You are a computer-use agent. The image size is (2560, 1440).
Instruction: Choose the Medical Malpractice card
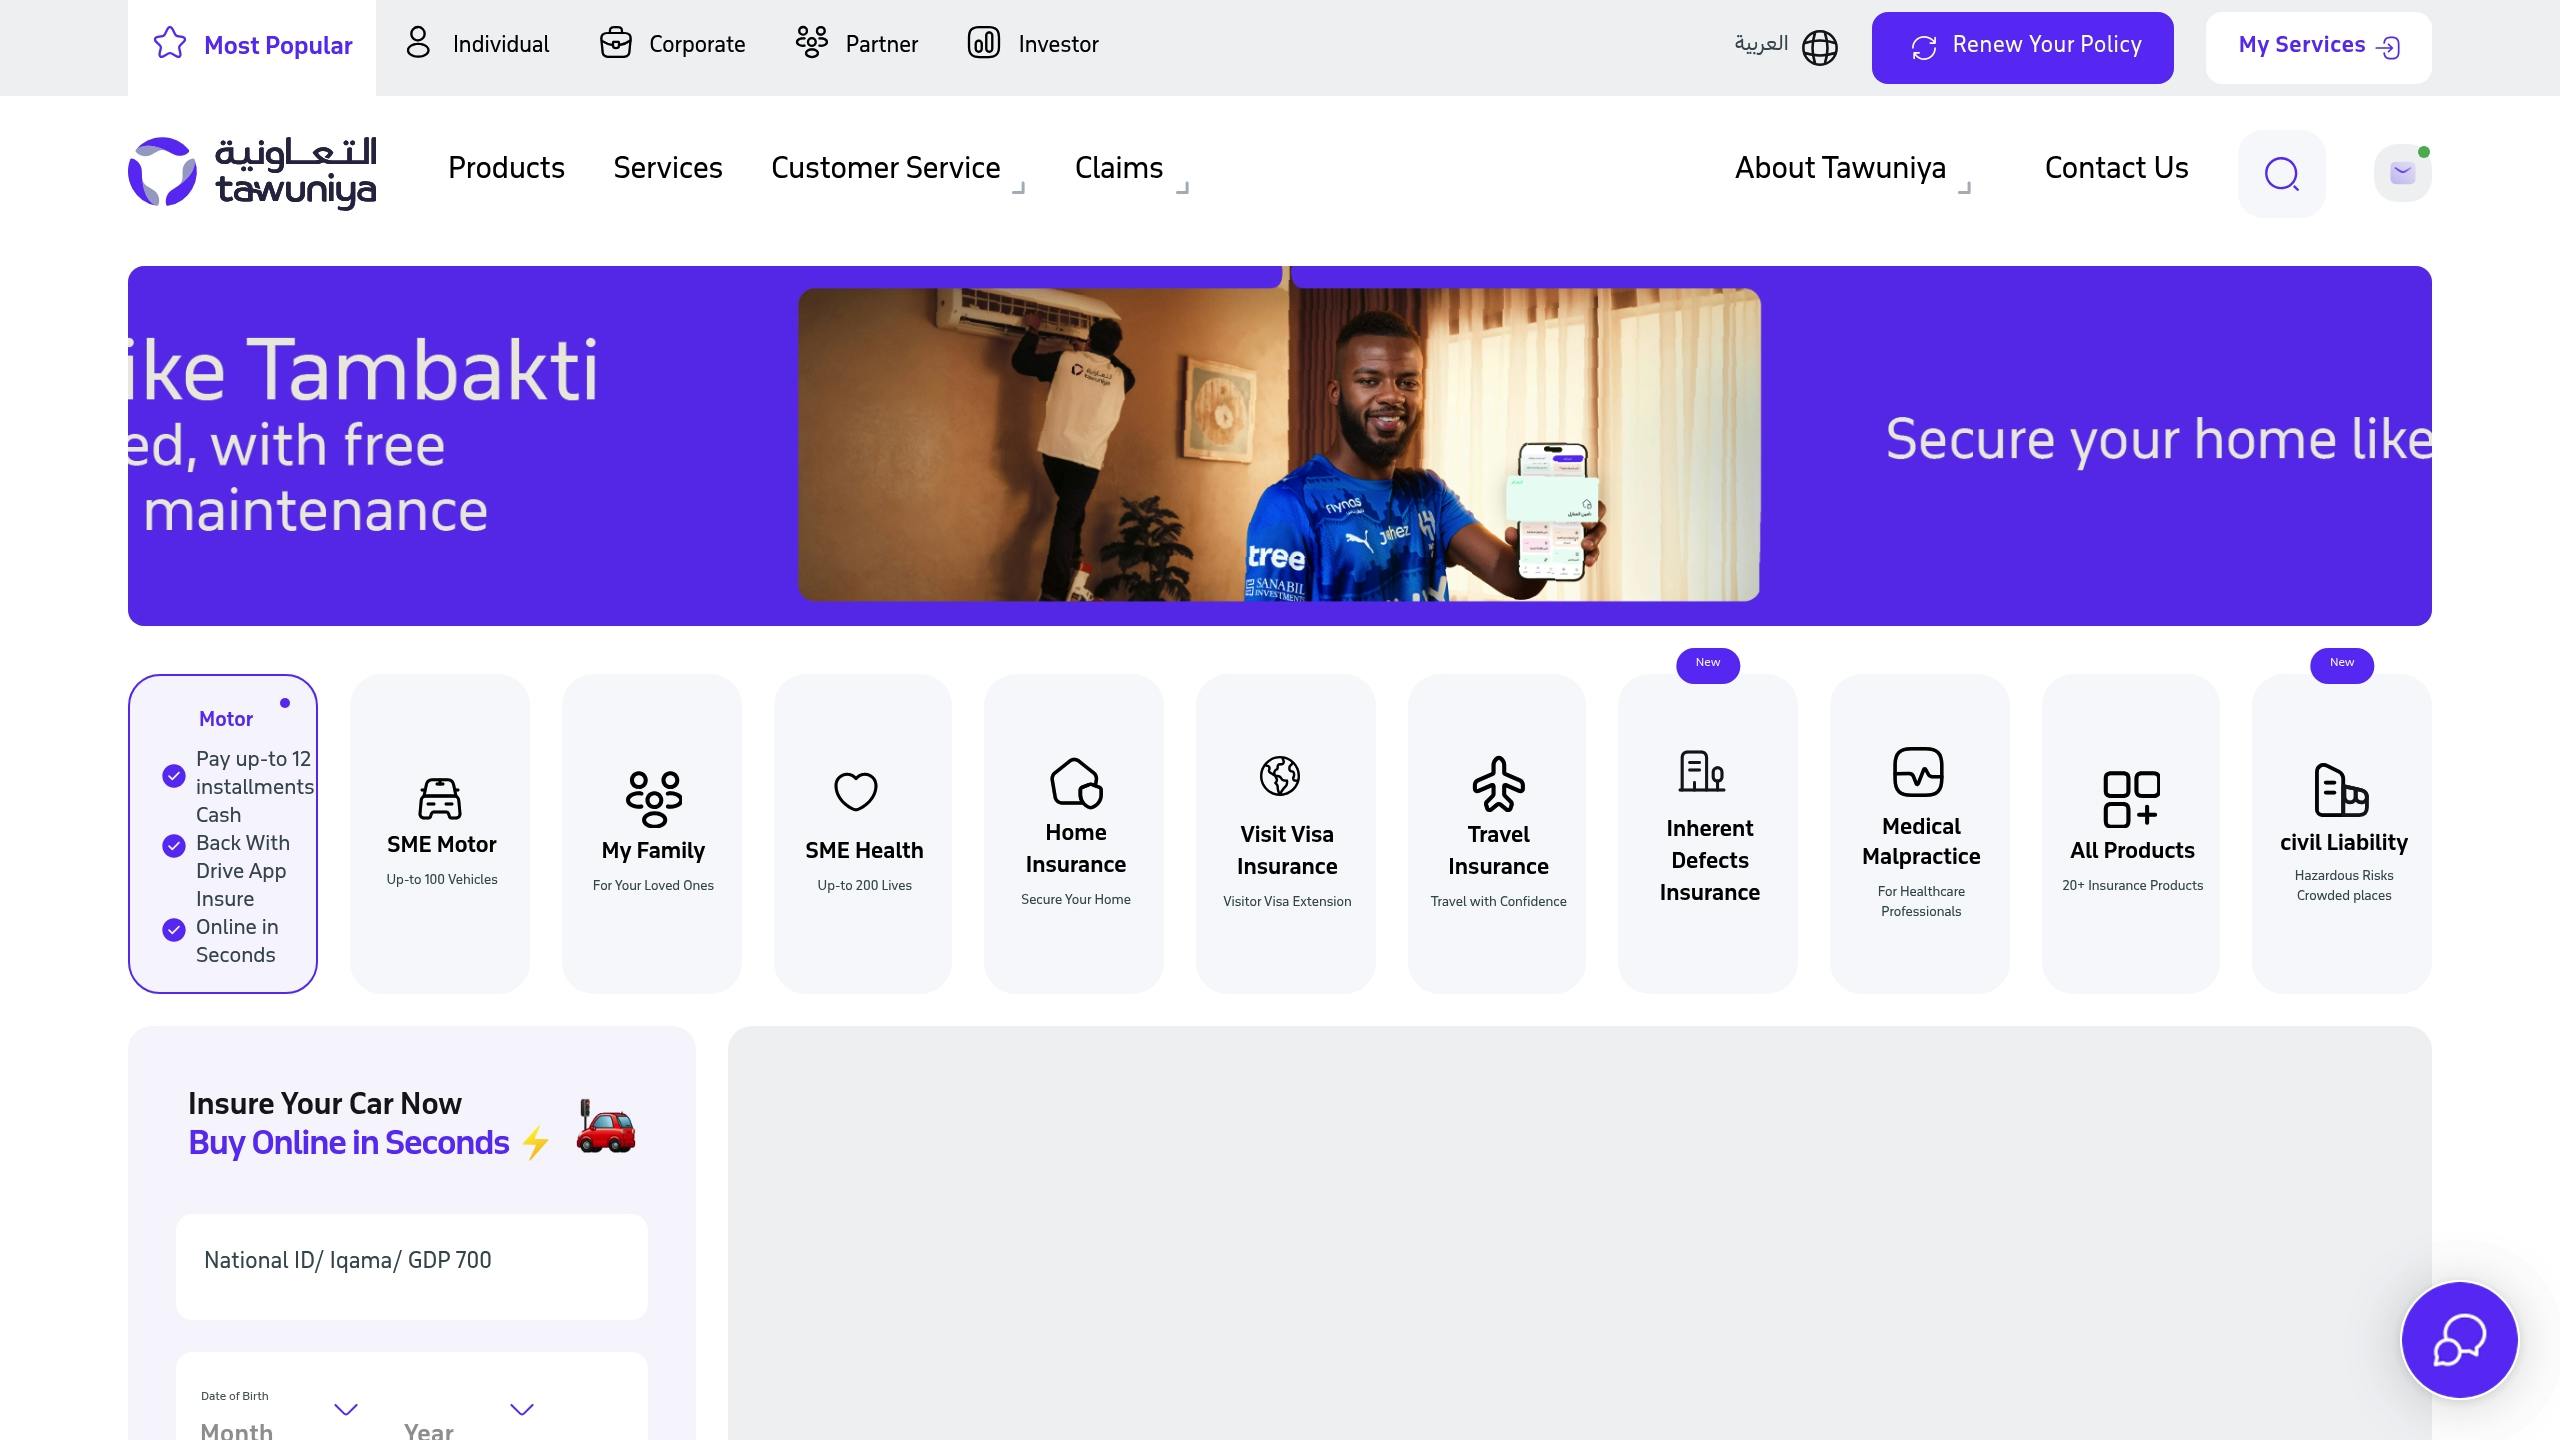point(1920,833)
